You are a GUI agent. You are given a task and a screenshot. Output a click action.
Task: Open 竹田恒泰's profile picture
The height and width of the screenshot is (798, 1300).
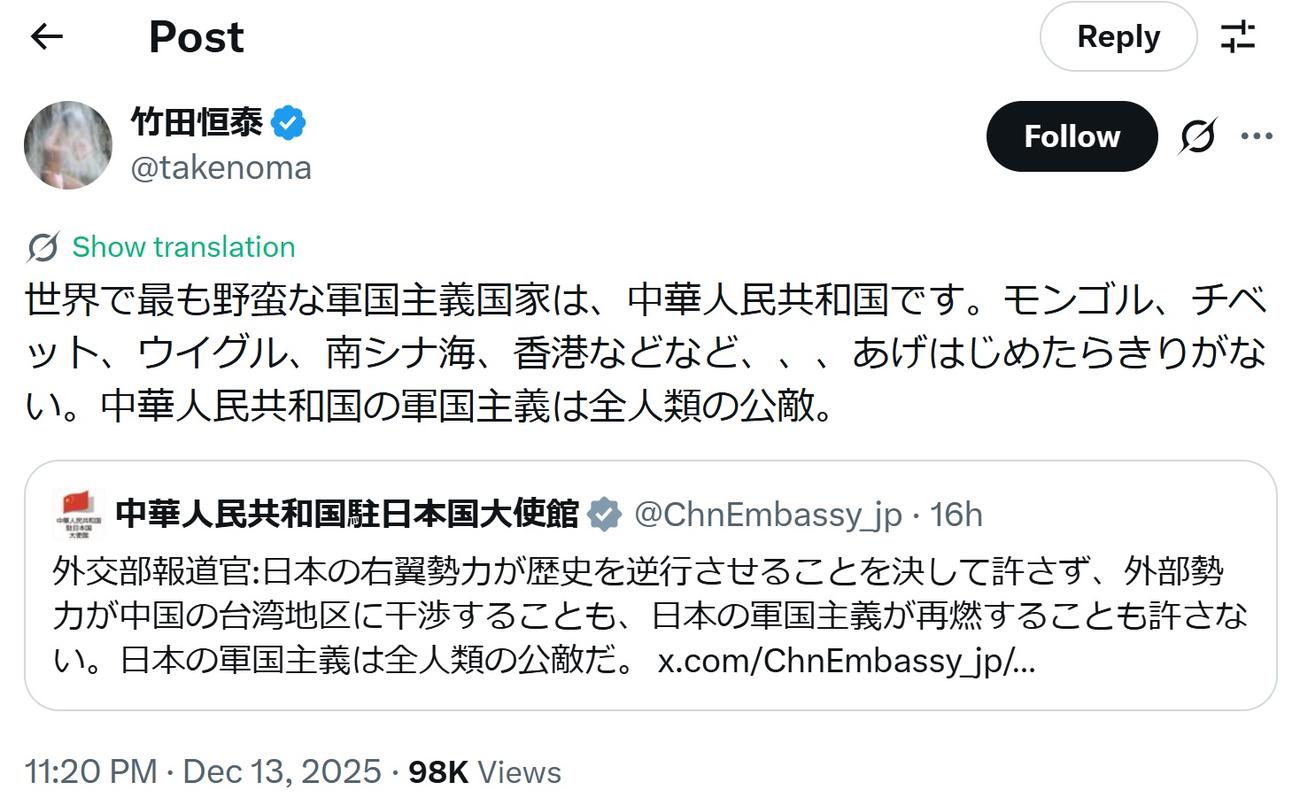(68, 145)
